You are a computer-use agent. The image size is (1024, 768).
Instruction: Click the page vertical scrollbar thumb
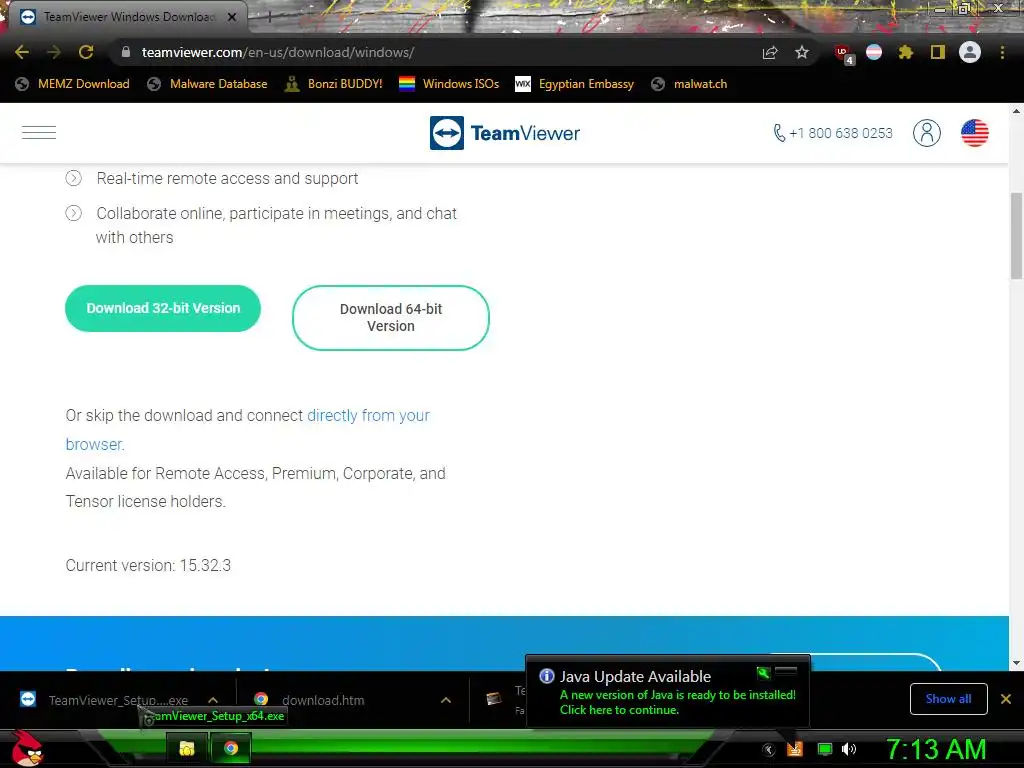coord(1016,236)
